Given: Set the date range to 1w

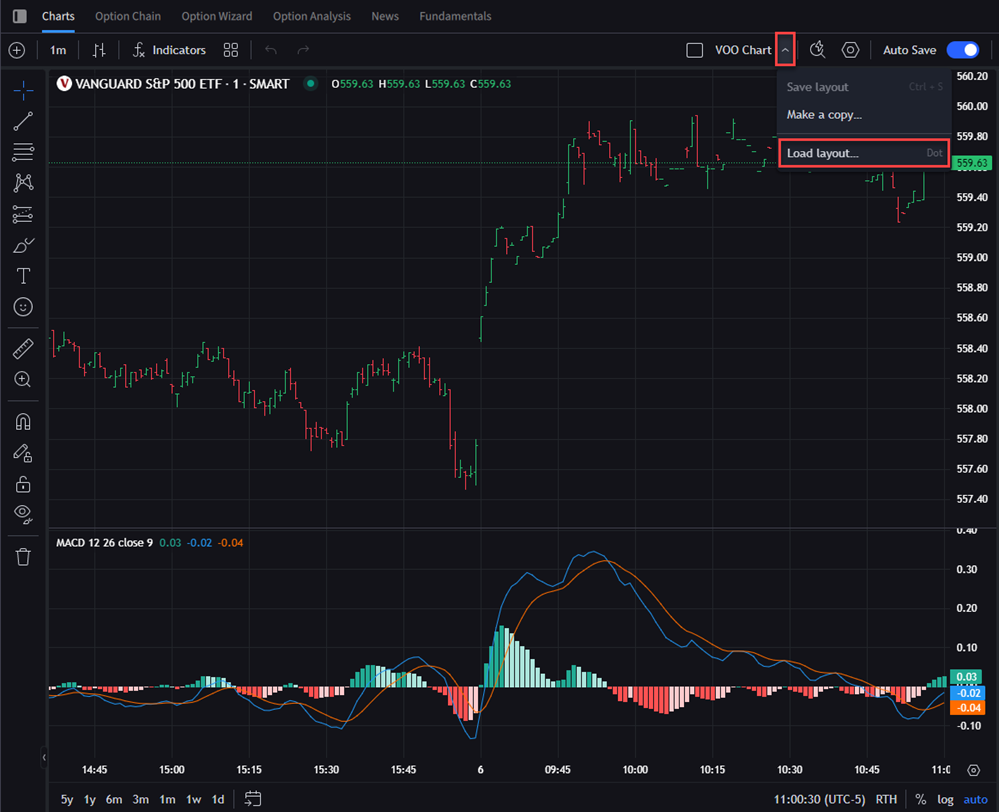Looking at the screenshot, I should 194,799.
